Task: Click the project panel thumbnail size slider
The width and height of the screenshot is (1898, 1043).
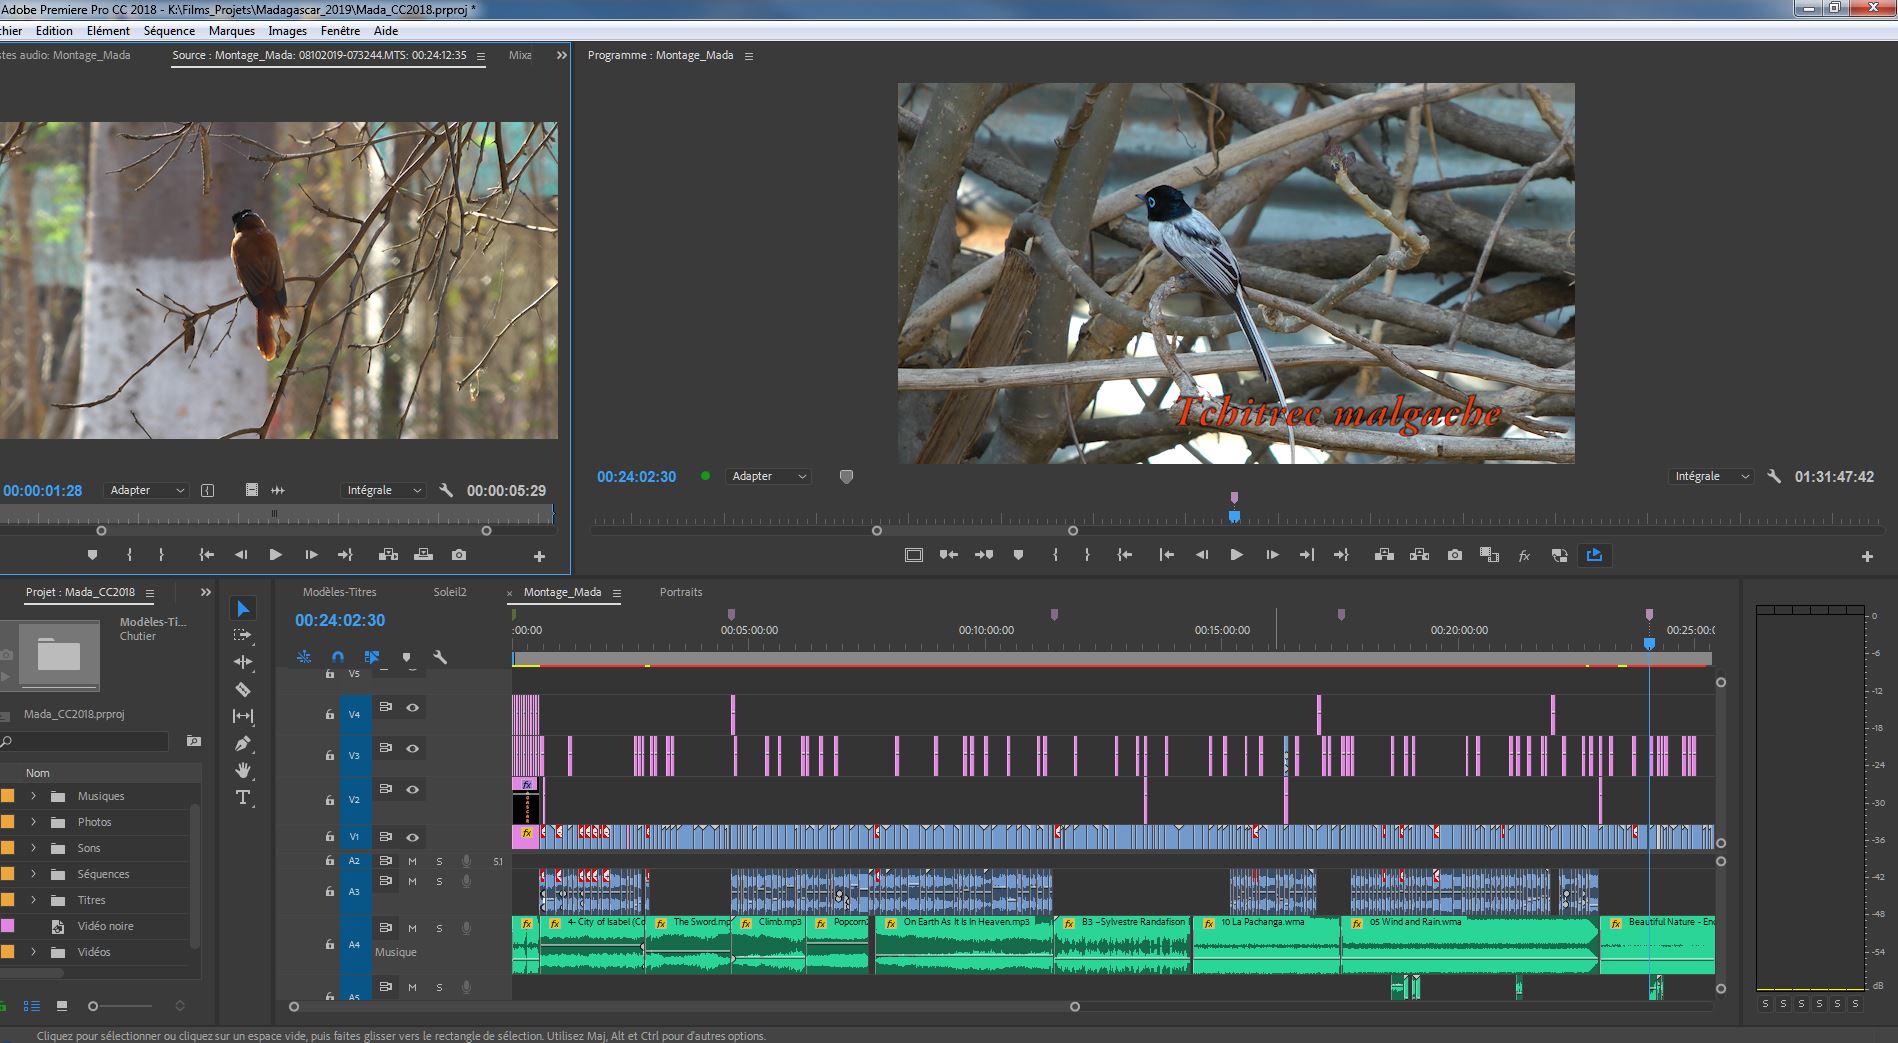Action: [x=93, y=1006]
